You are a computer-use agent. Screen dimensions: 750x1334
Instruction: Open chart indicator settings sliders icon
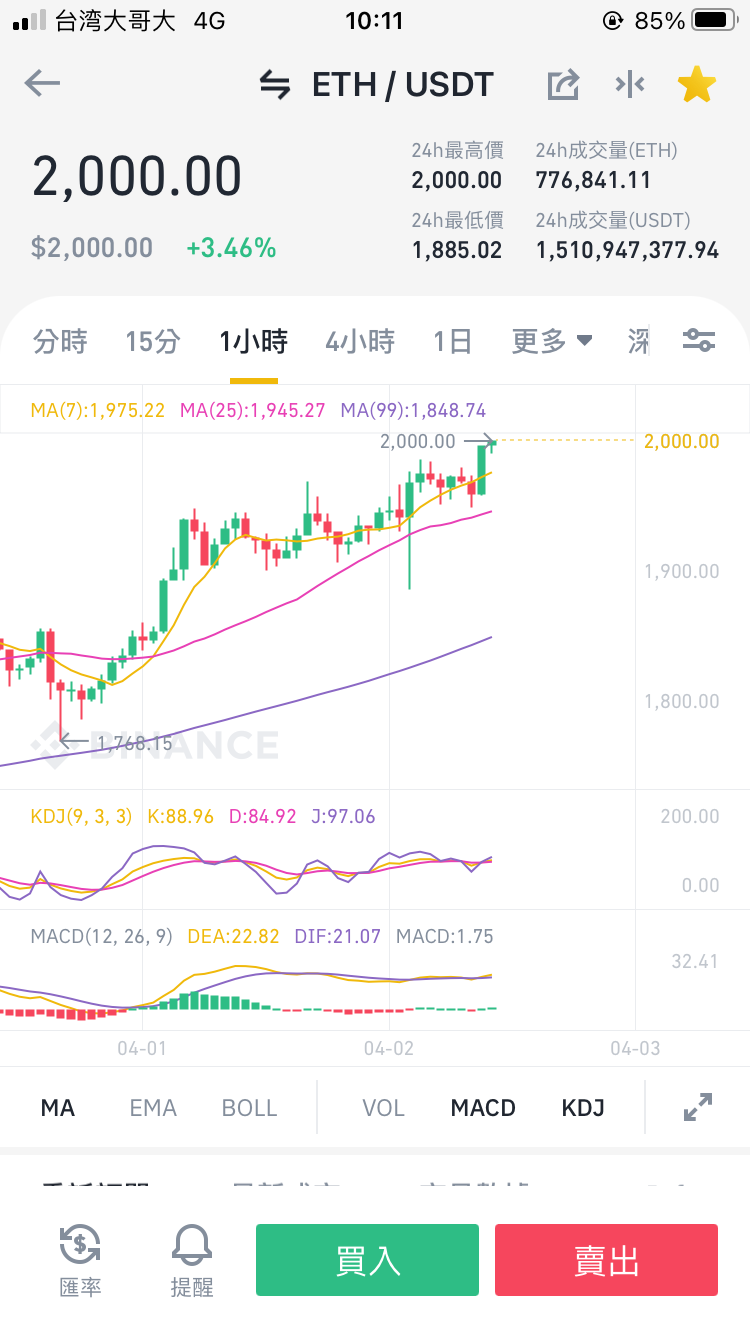698,341
